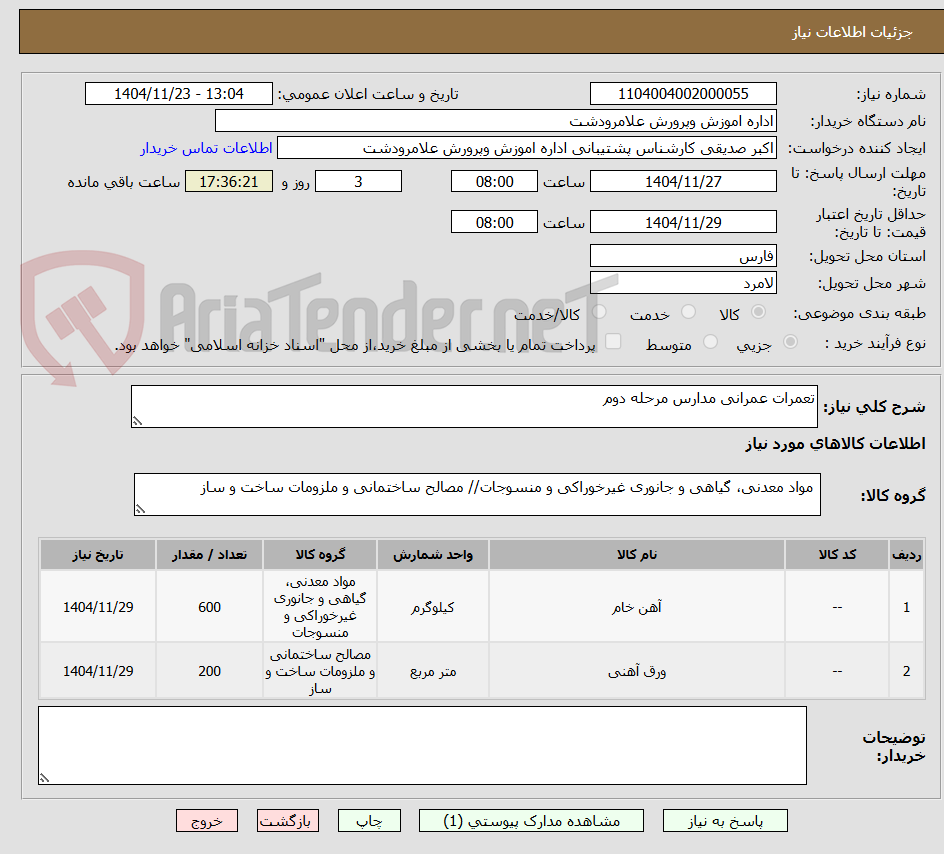Click the need date of آهن خام row

click(98, 607)
